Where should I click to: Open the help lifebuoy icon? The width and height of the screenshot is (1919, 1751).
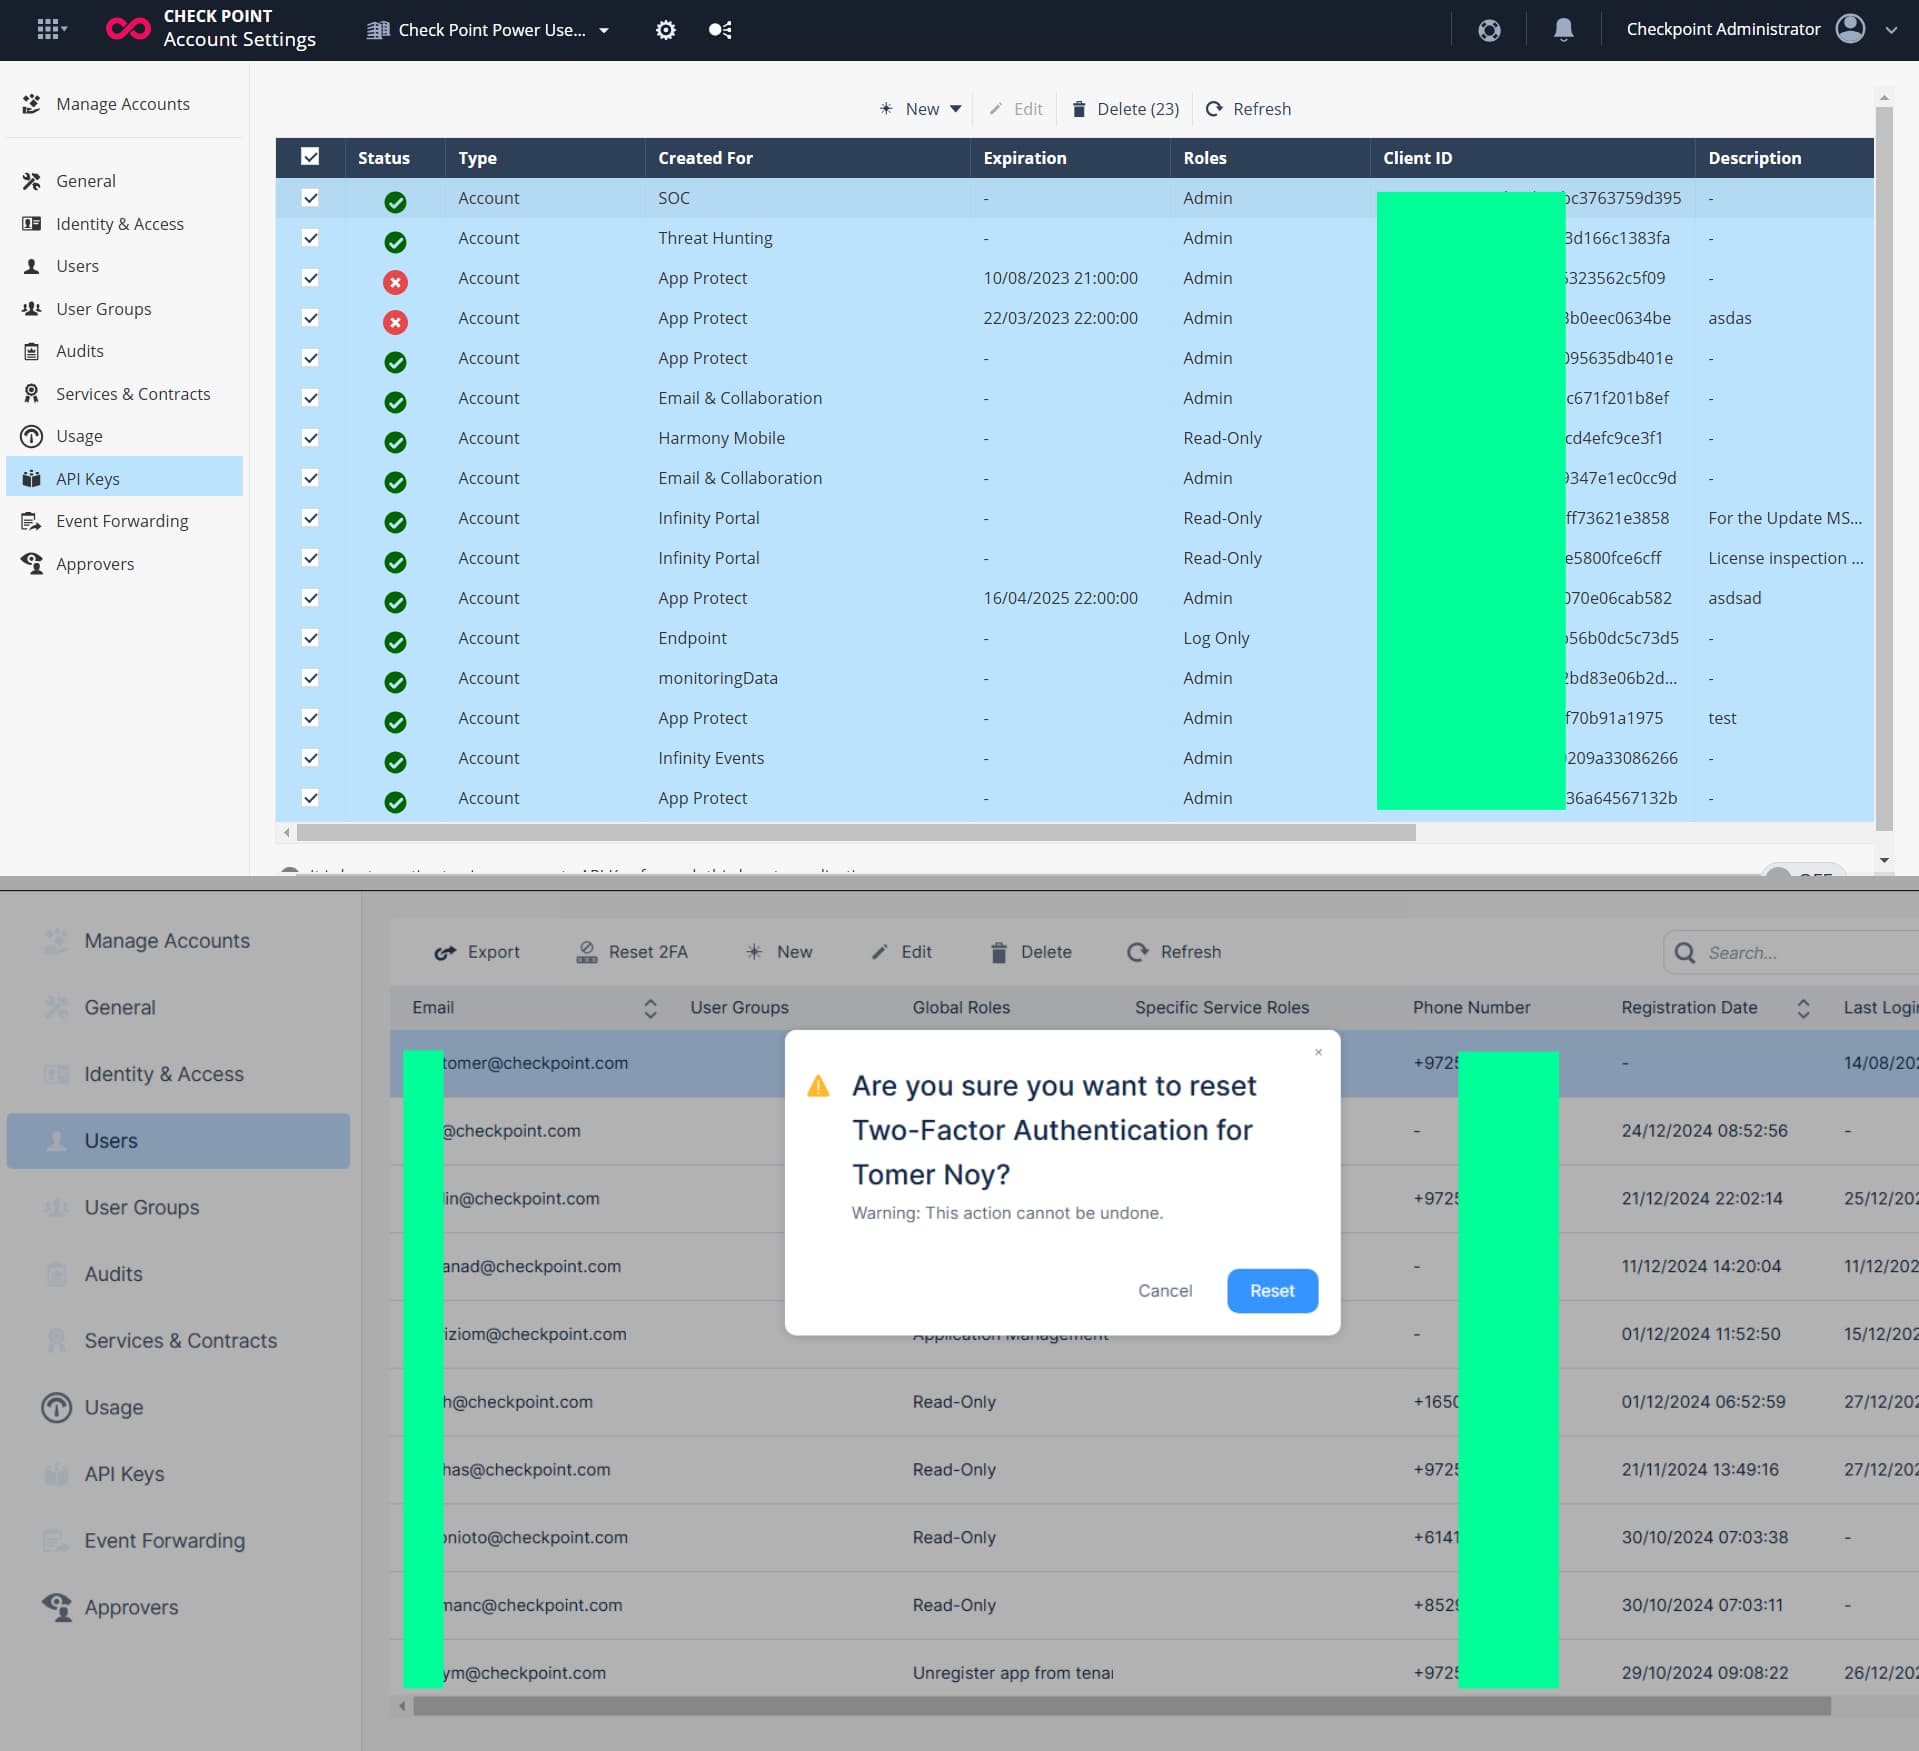1489,30
